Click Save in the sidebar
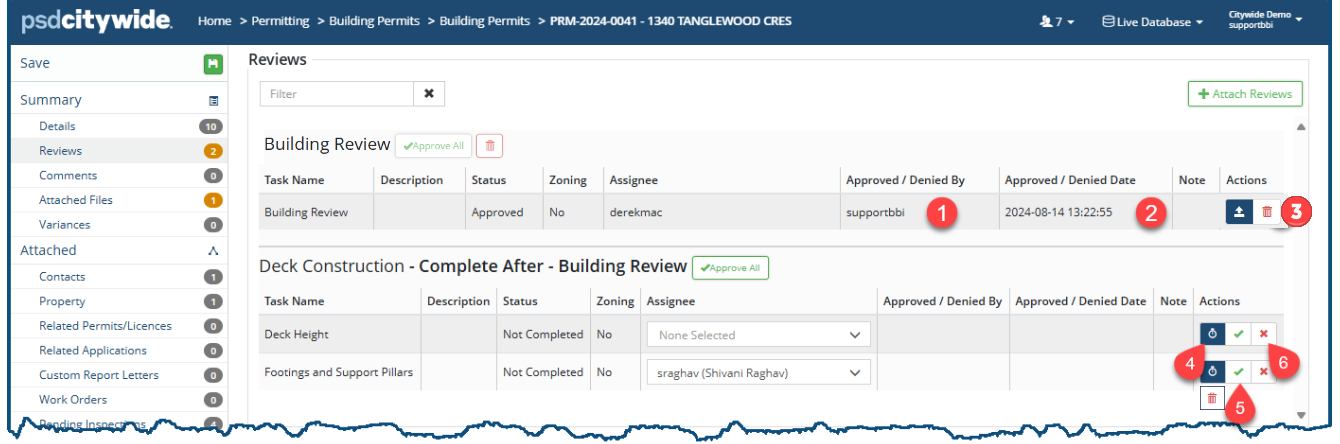This screenshot has width=1340, height=444. (35, 63)
